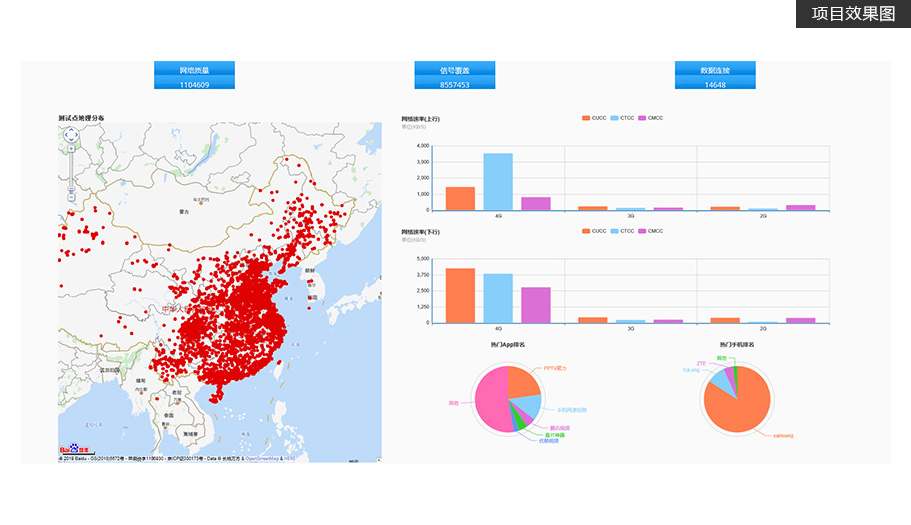Click the map zoom slider track
Screen dimensions: 911x525
point(71,172)
